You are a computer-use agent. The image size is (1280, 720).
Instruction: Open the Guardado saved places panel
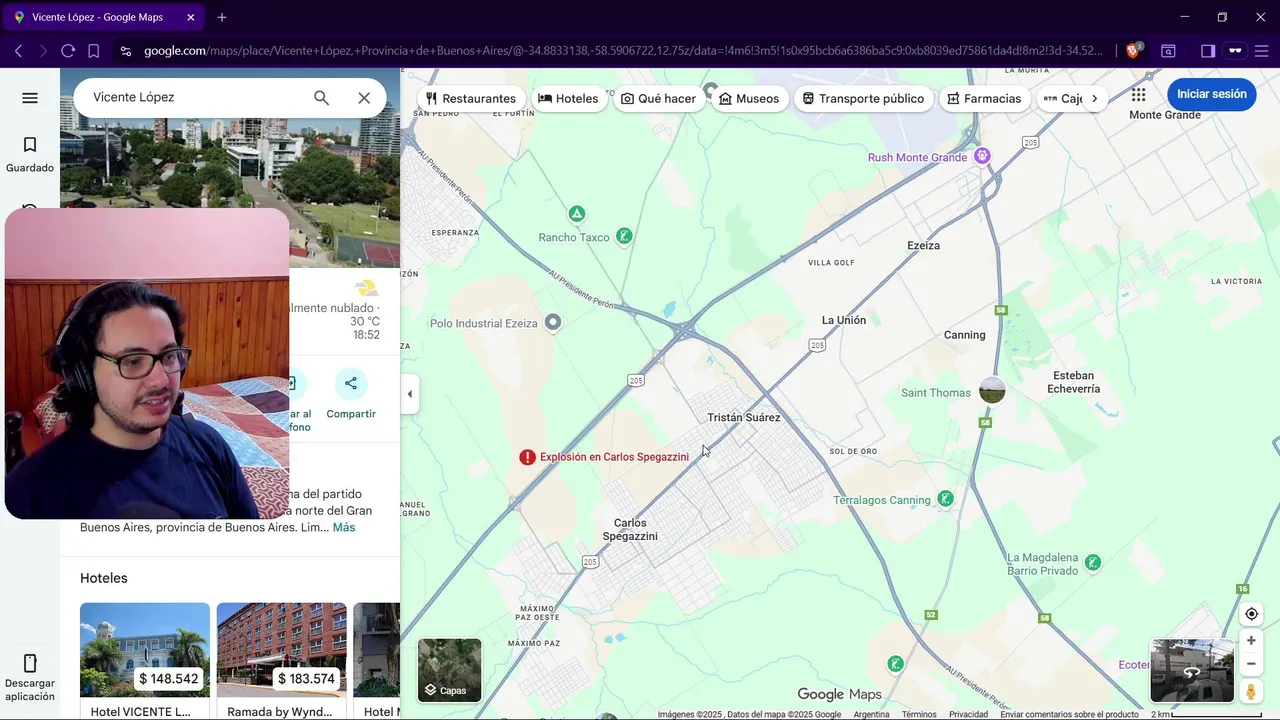click(x=30, y=155)
